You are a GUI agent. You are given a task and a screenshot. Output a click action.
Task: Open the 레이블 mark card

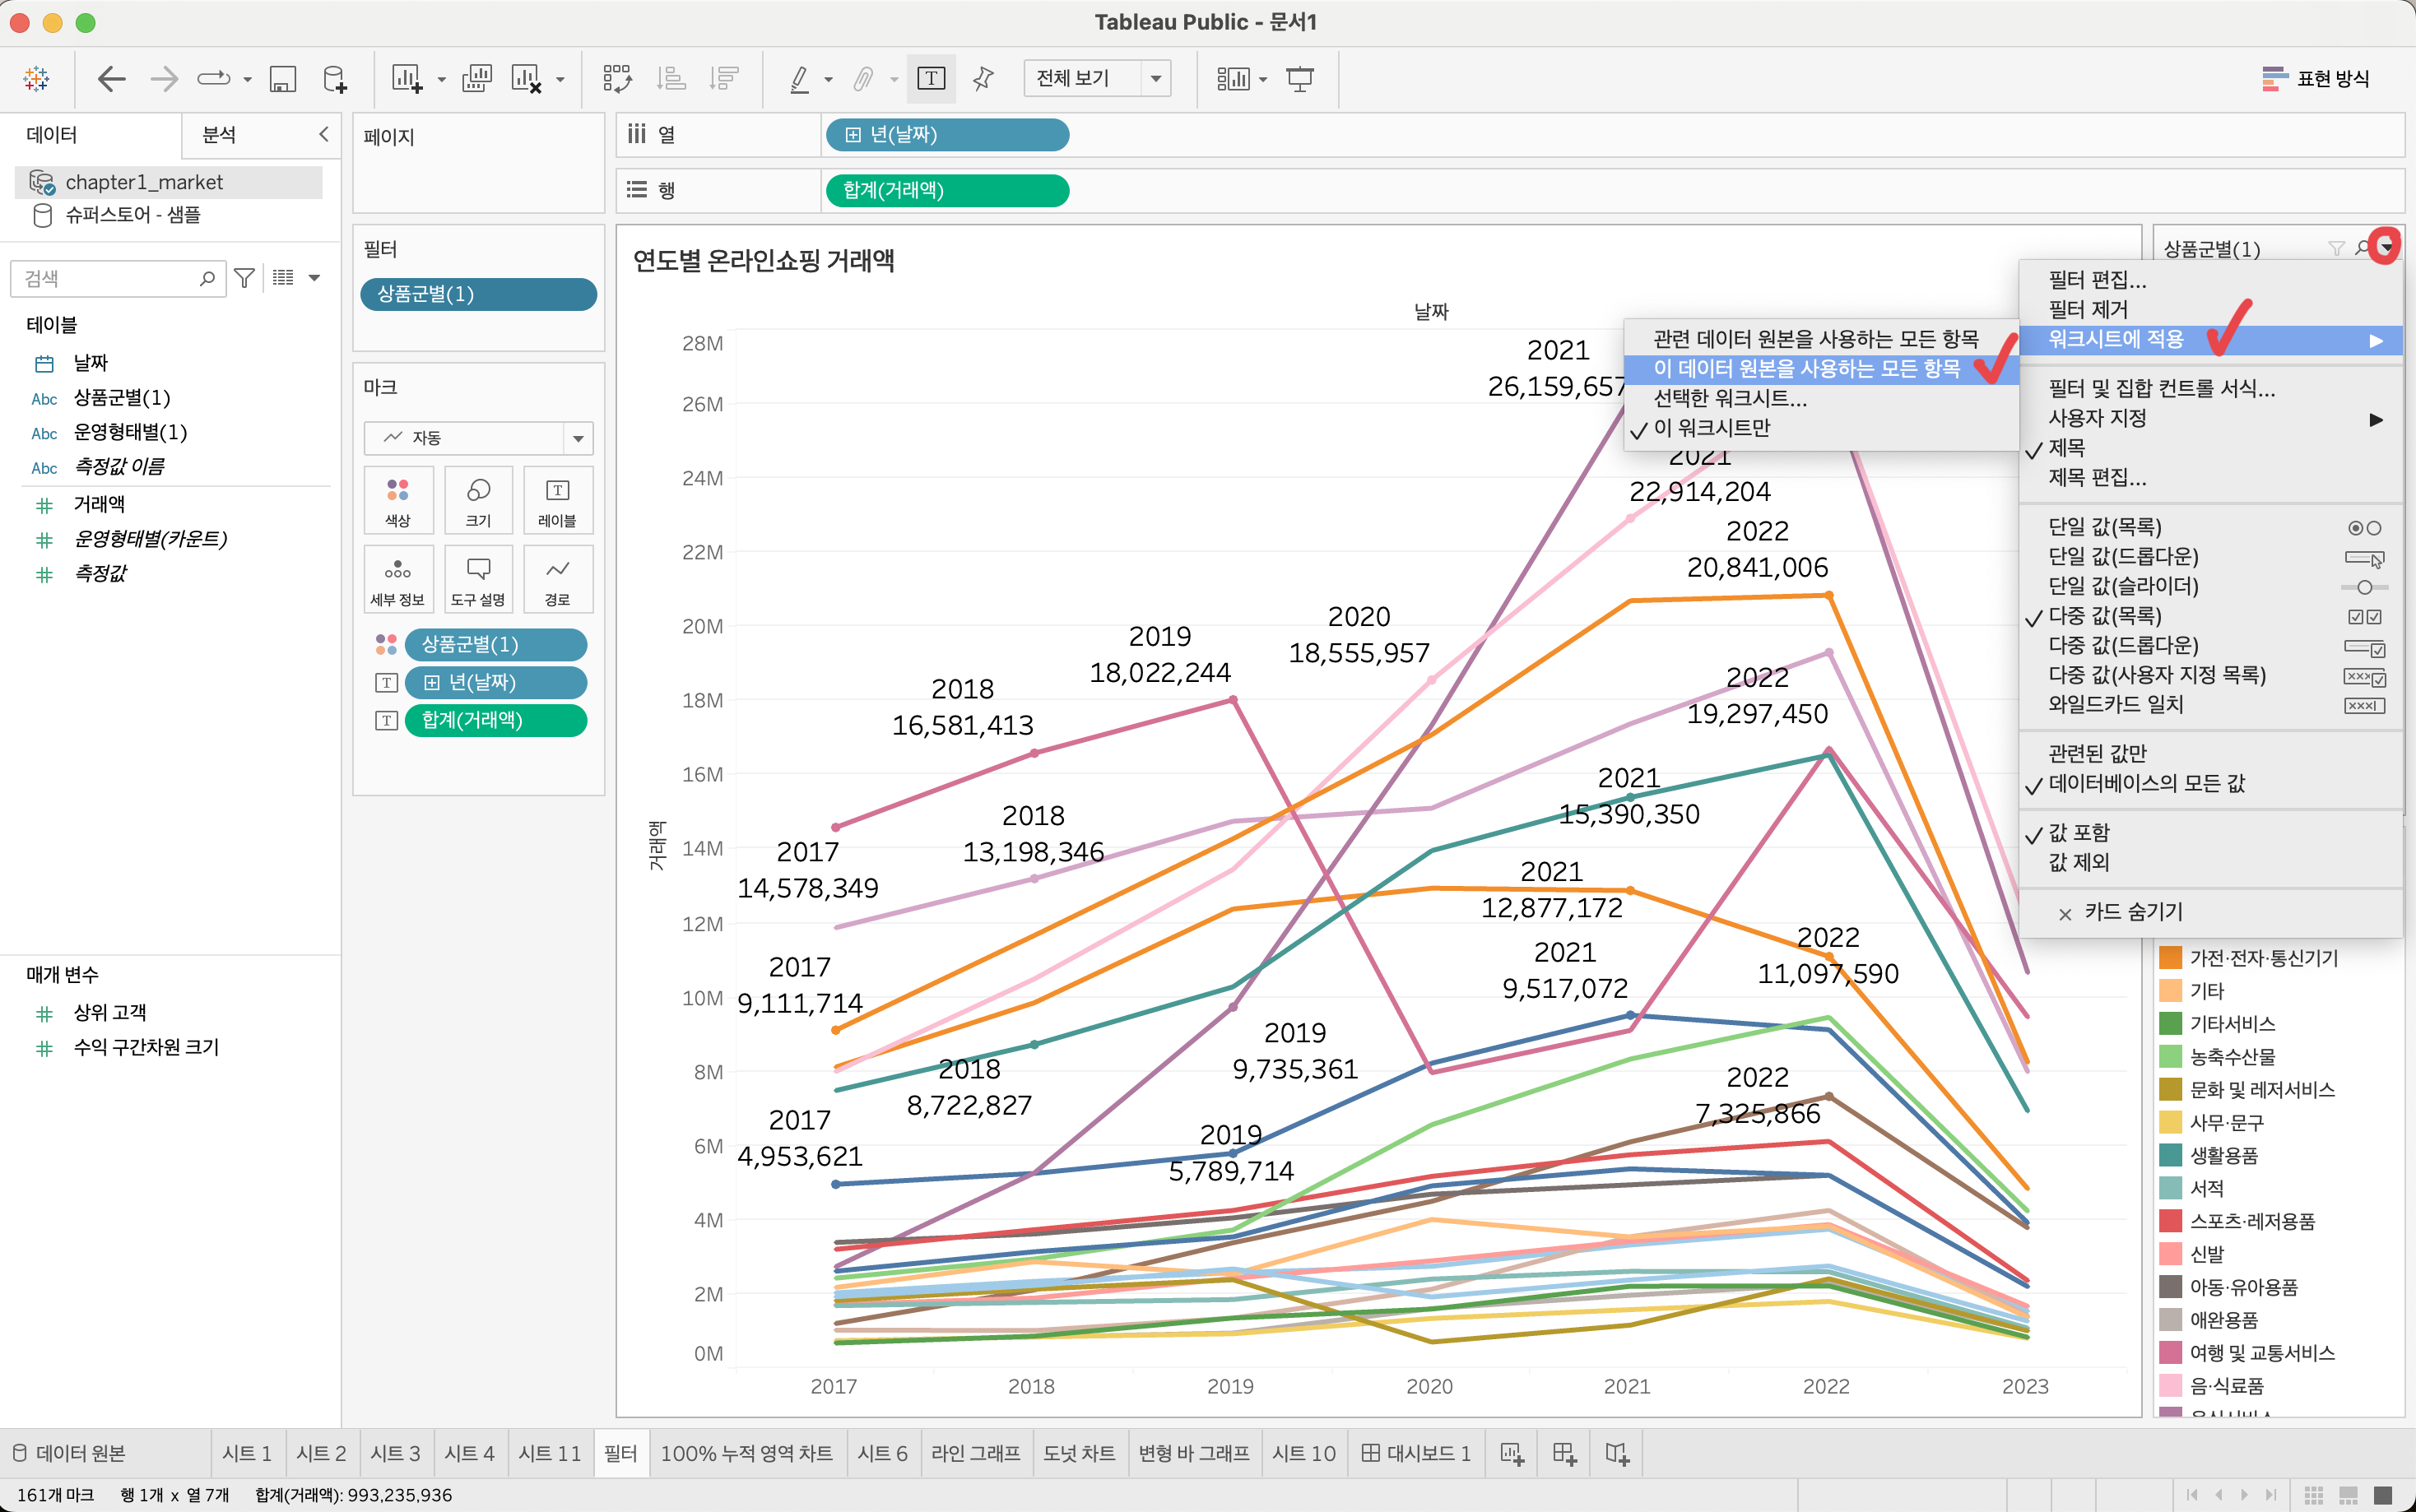[557, 500]
